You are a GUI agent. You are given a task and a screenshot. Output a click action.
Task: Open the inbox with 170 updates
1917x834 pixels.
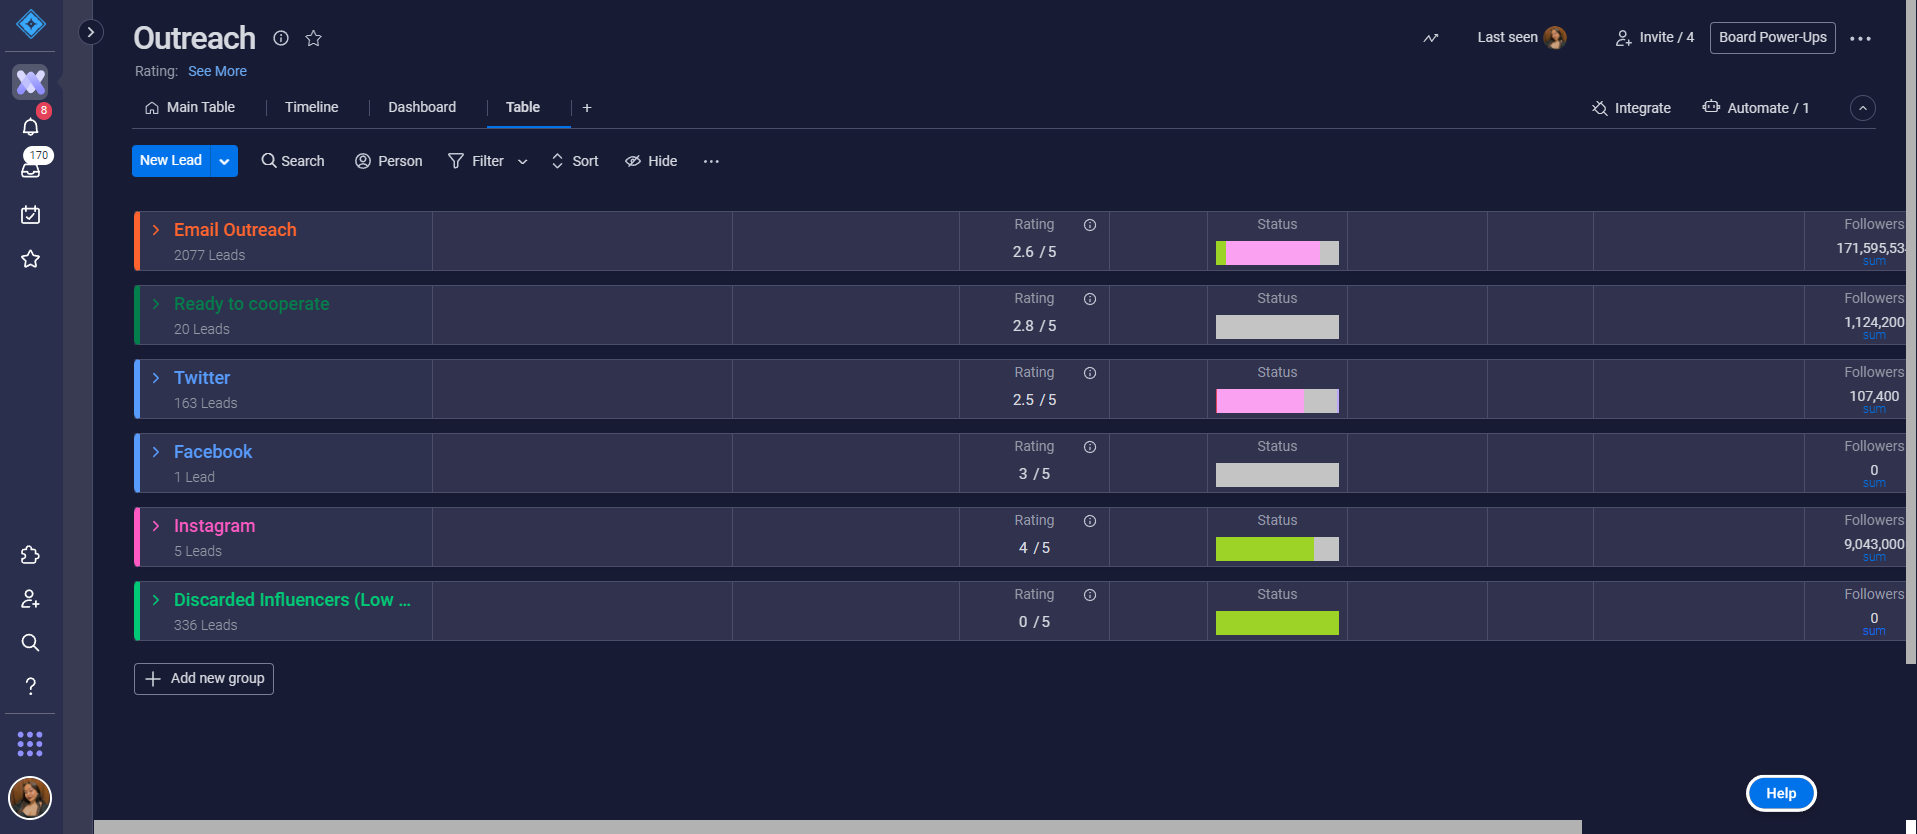click(31, 169)
